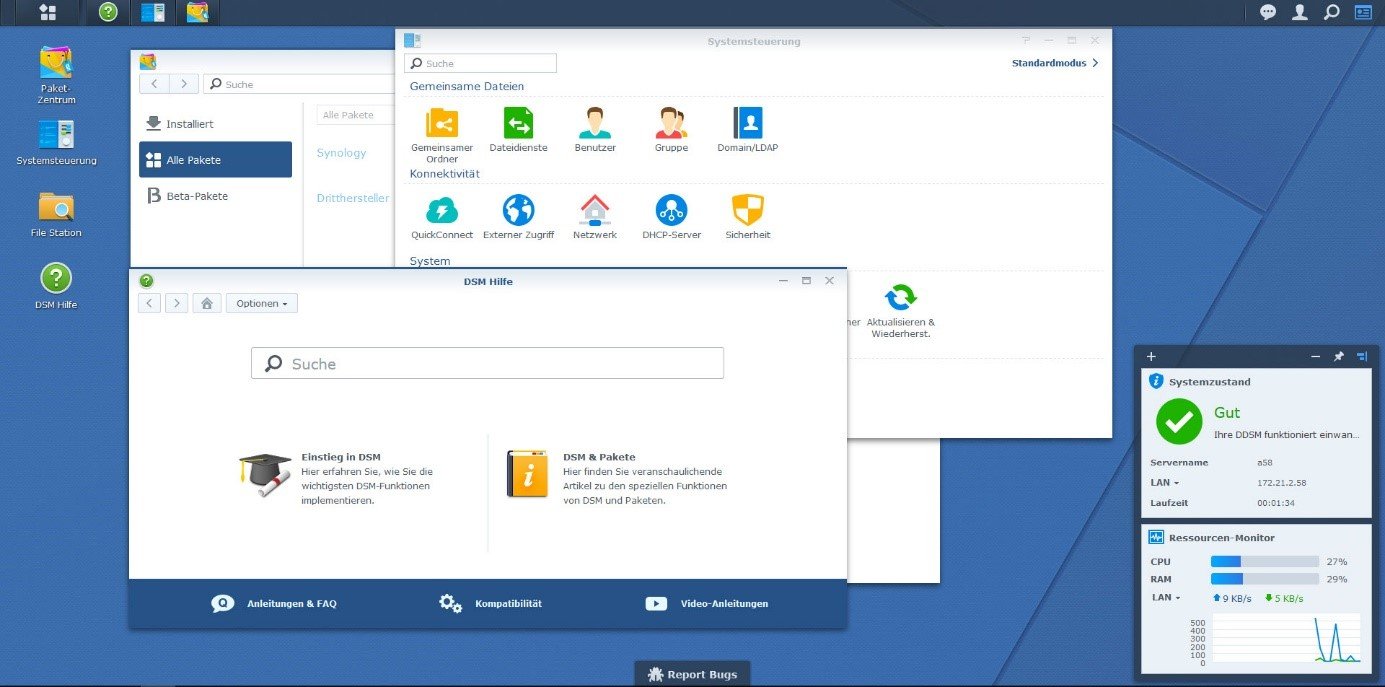Open Kompatibilität in DSM Hilfe footer
The height and width of the screenshot is (687, 1385).
click(490, 604)
